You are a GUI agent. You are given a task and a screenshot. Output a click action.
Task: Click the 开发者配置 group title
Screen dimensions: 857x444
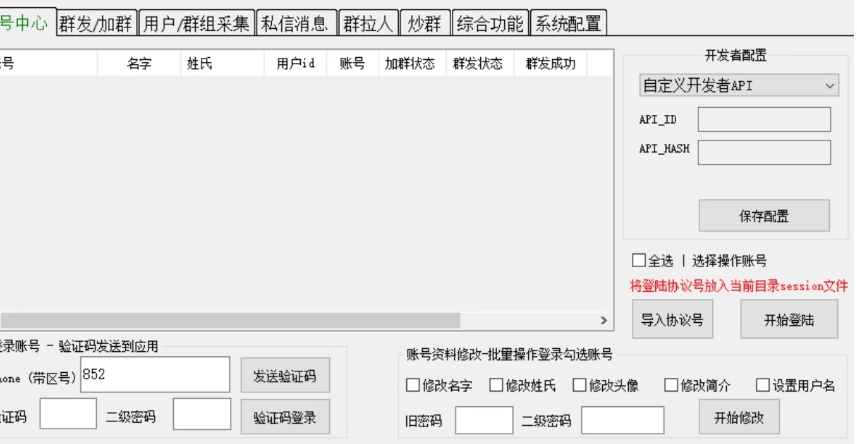pyautogui.click(x=736, y=55)
